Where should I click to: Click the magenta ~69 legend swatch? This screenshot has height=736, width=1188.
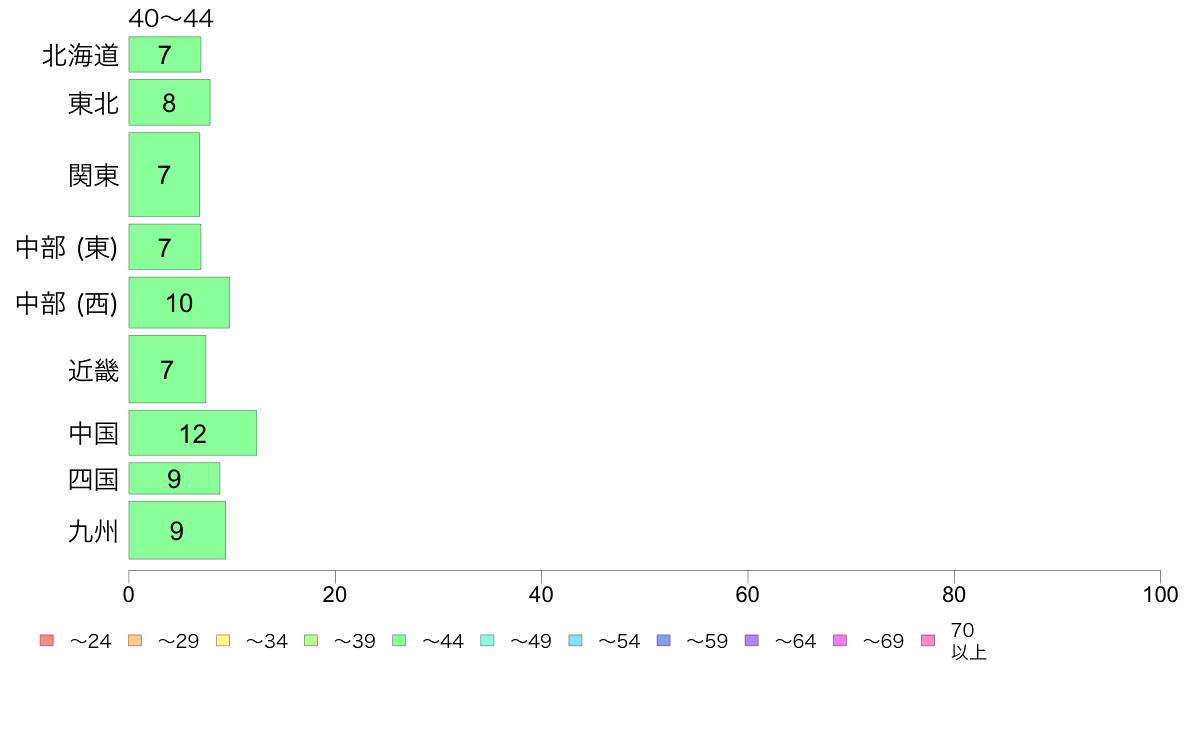(839, 640)
